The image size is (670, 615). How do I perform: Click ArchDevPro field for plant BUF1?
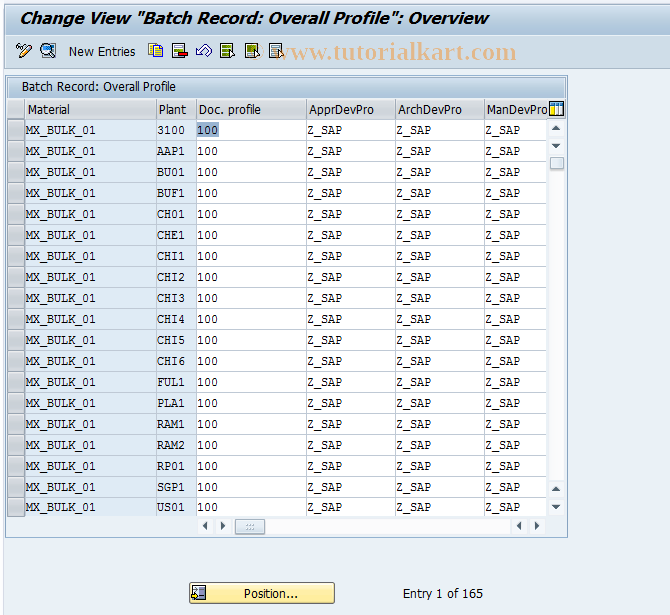coord(440,193)
